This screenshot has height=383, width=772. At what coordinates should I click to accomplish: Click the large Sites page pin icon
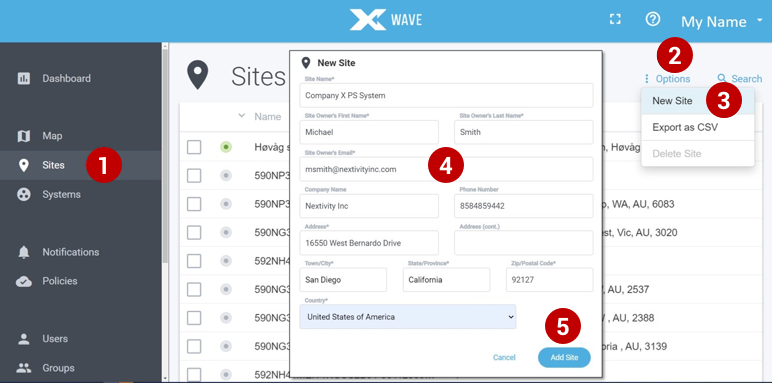[x=197, y=75]
